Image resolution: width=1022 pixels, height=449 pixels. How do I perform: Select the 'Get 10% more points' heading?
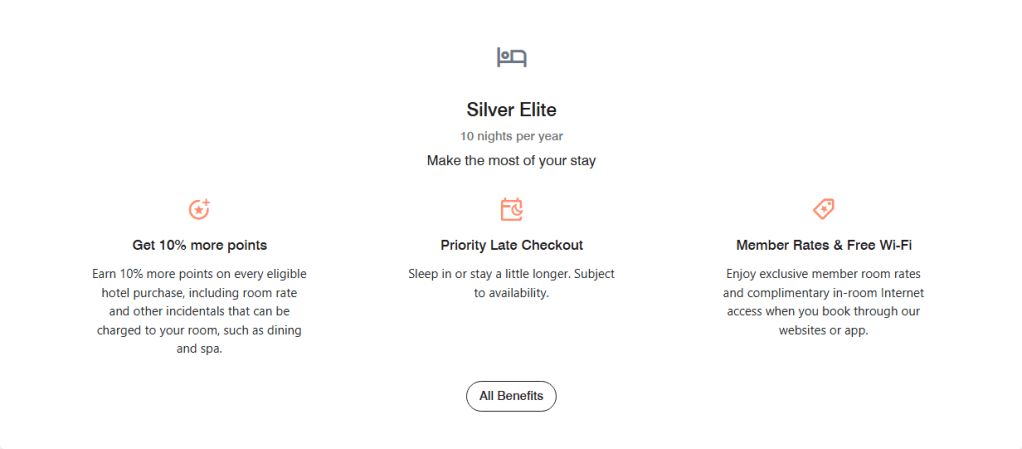tap(200, 245)
